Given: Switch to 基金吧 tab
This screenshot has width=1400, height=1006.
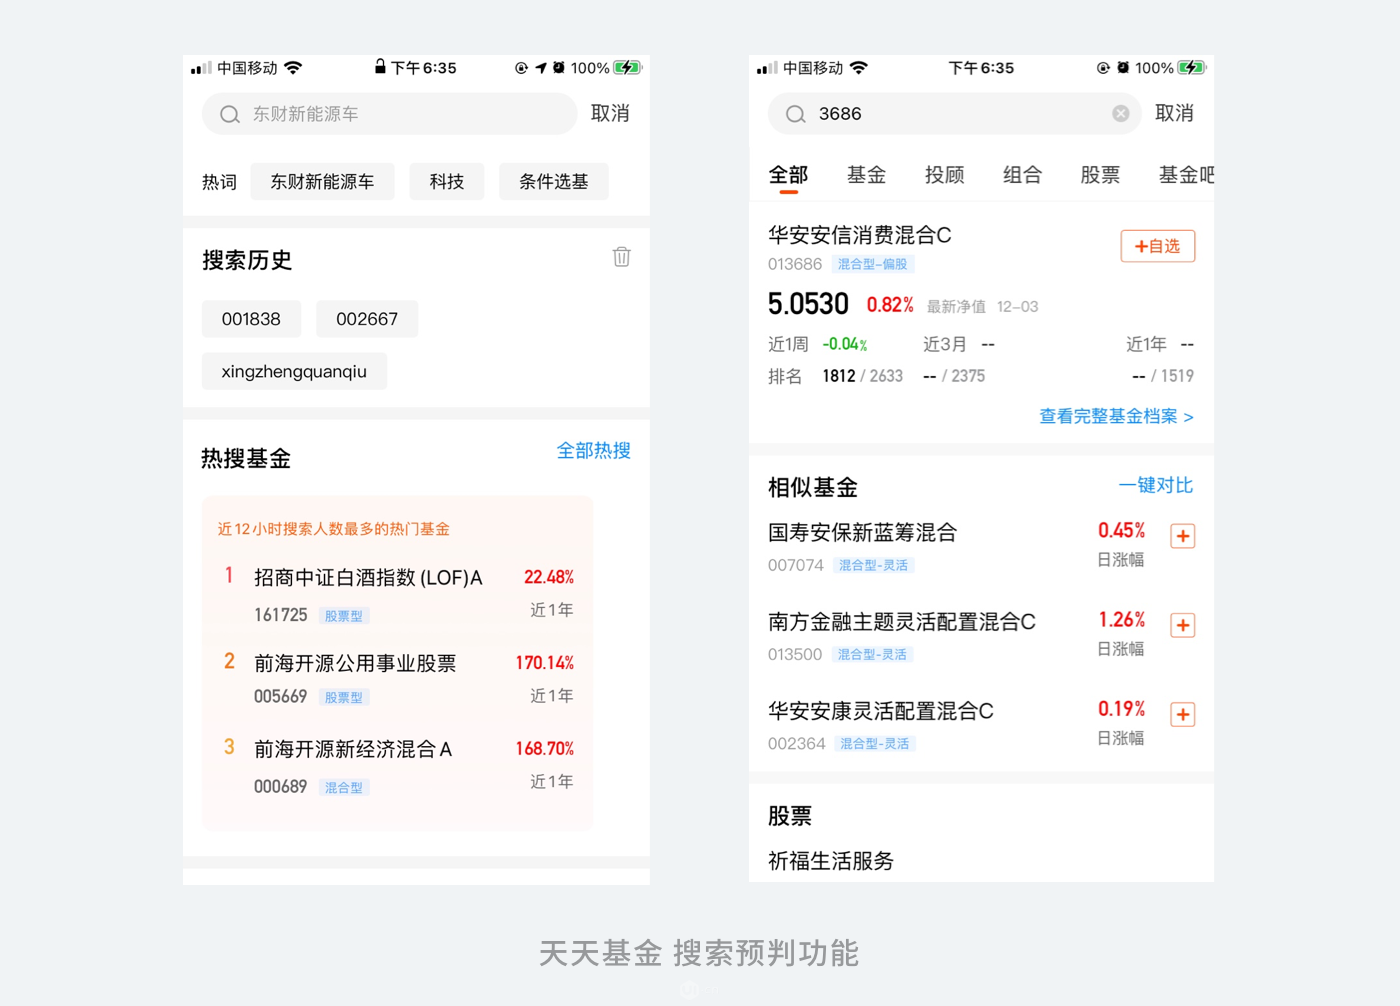Looking at the screenshot, I should pyautogui.click(x=1186, y=175).
